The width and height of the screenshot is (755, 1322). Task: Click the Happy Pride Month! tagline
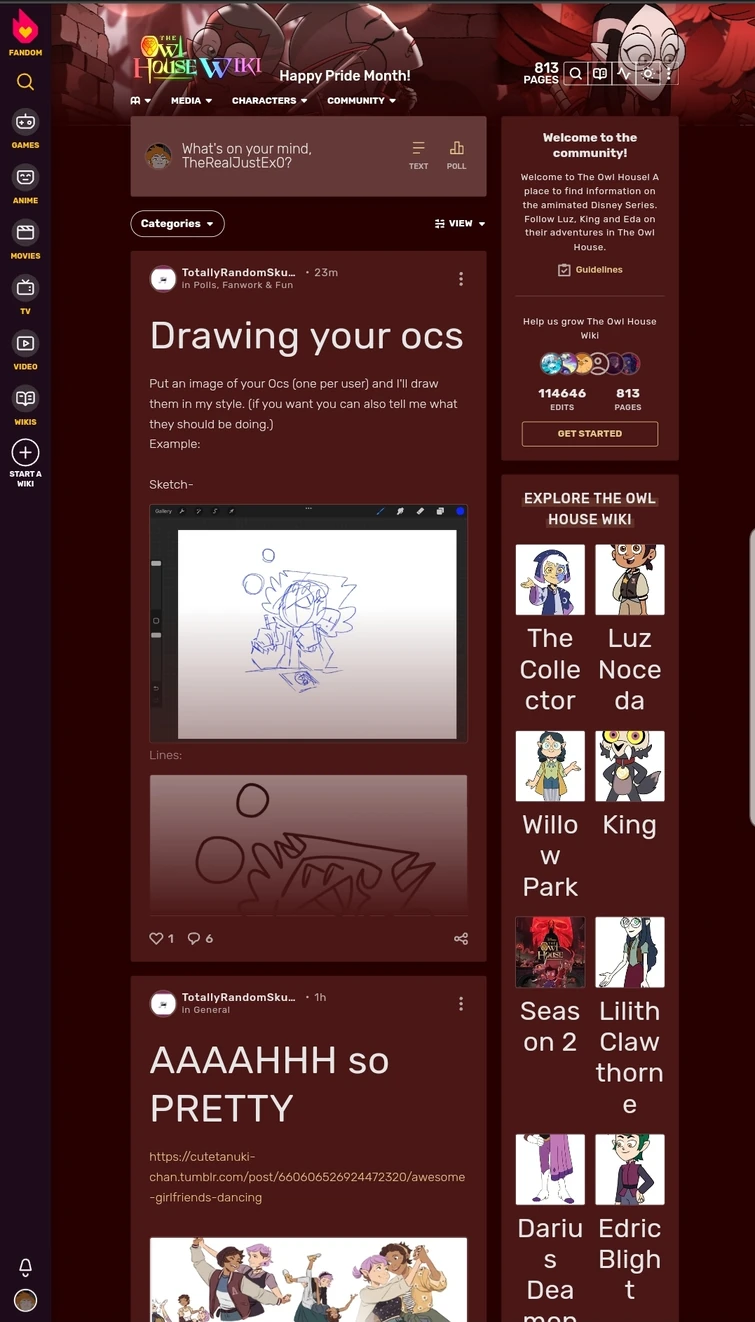(x=344, y=76)
